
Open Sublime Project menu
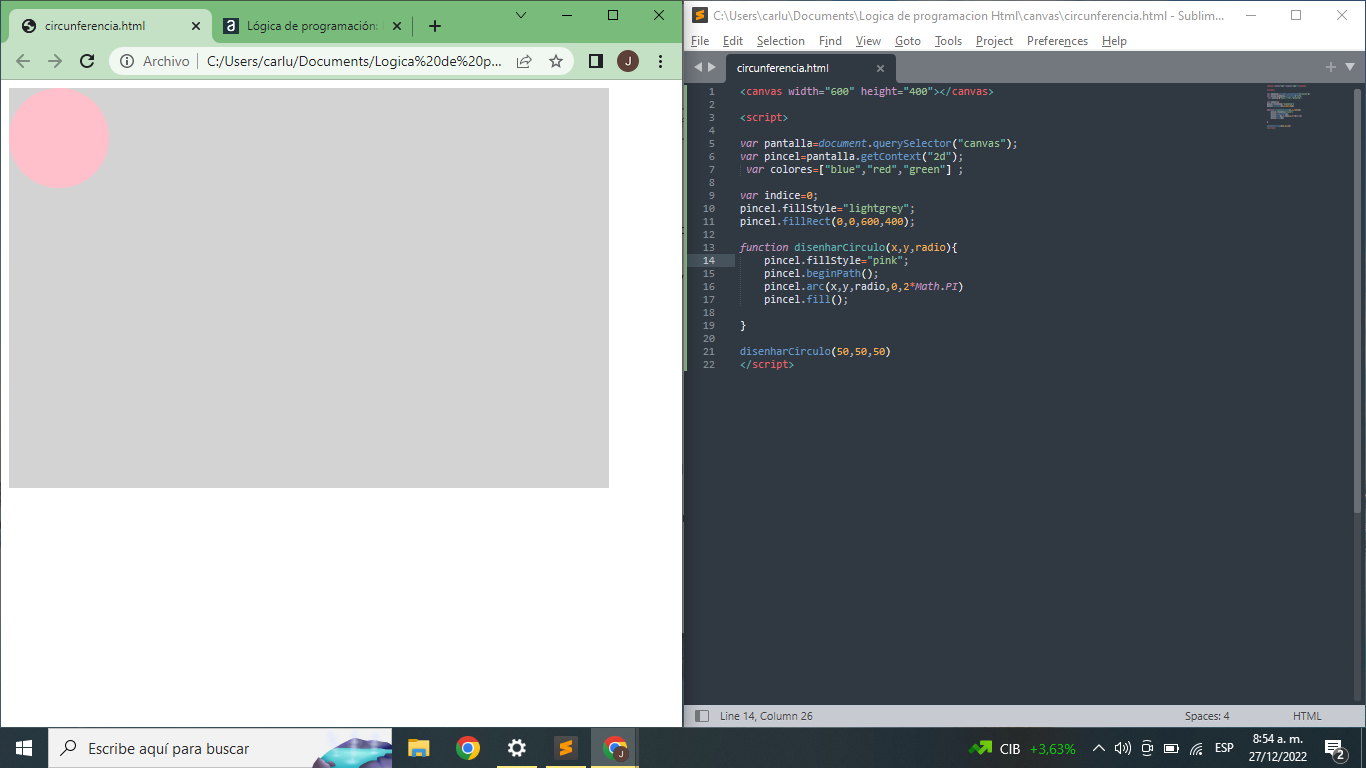click(x=994, y=41)
